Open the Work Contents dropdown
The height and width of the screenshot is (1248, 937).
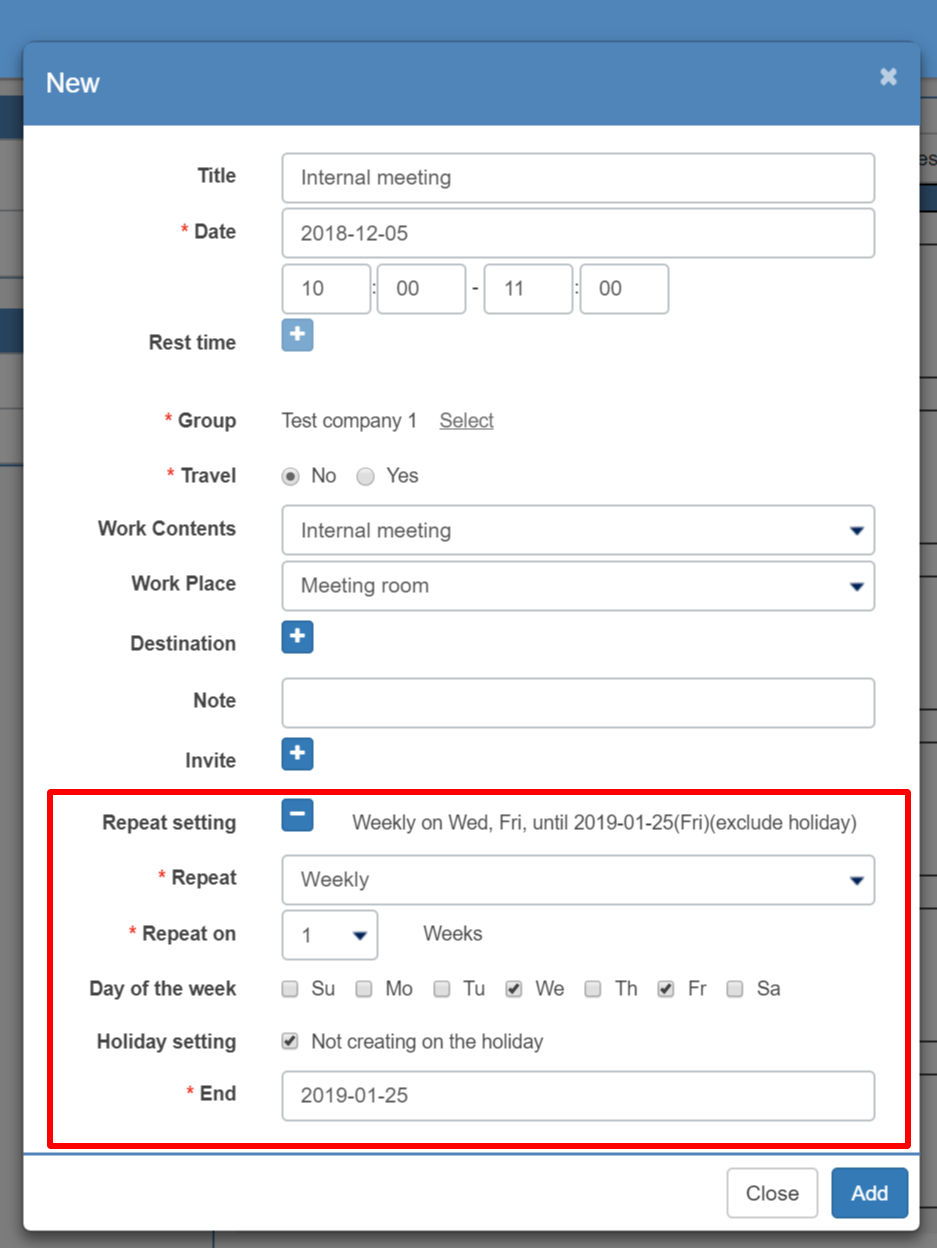click(x=856, y=531)
